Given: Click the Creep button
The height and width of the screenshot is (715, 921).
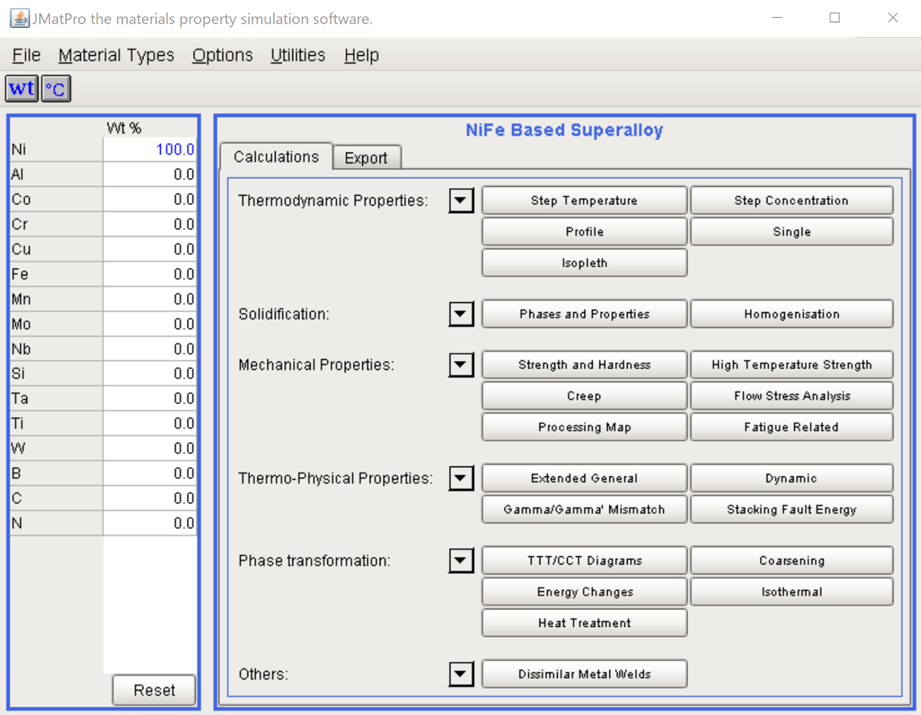Looking at the screenshot, I should [x=584, y=396].
